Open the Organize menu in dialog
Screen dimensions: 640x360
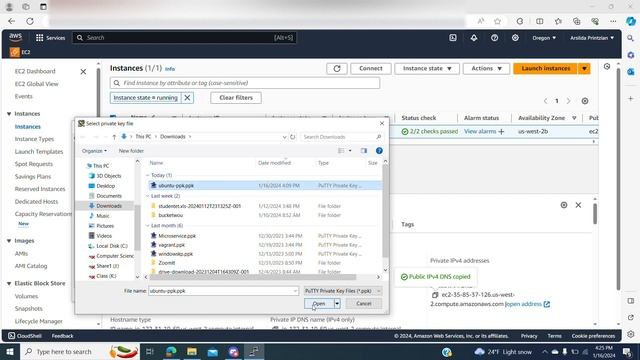pyautogui.click(x=94, y=151)
